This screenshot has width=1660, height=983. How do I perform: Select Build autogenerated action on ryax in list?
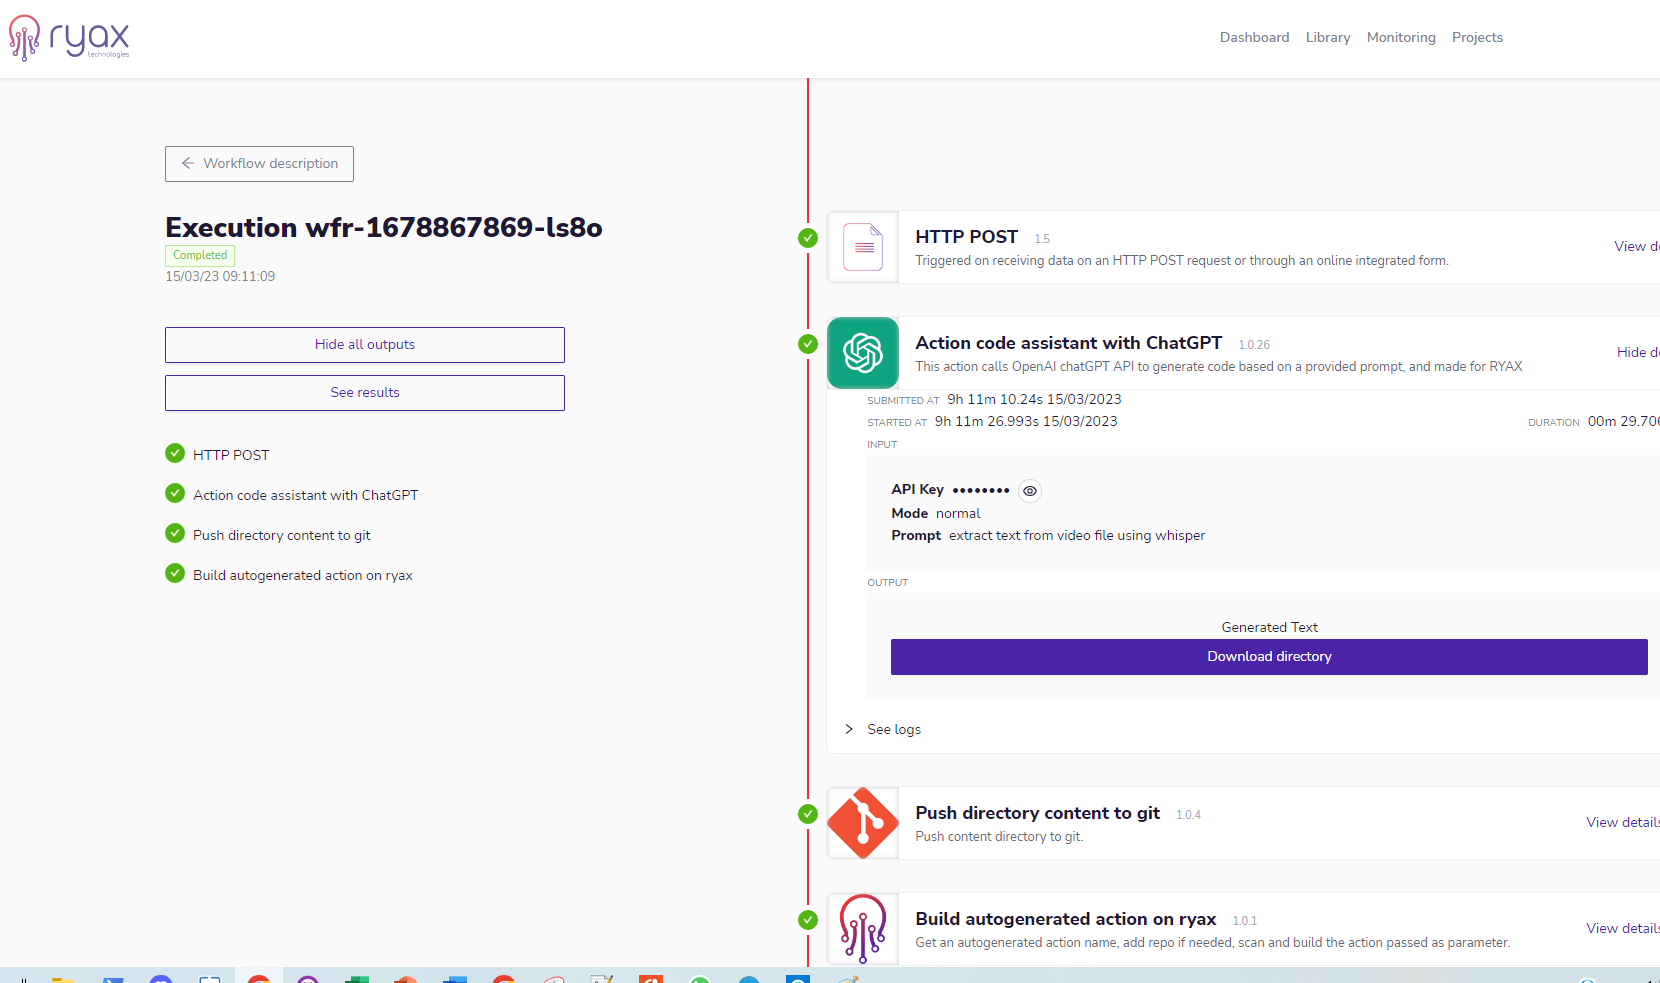tap(303, 575)
